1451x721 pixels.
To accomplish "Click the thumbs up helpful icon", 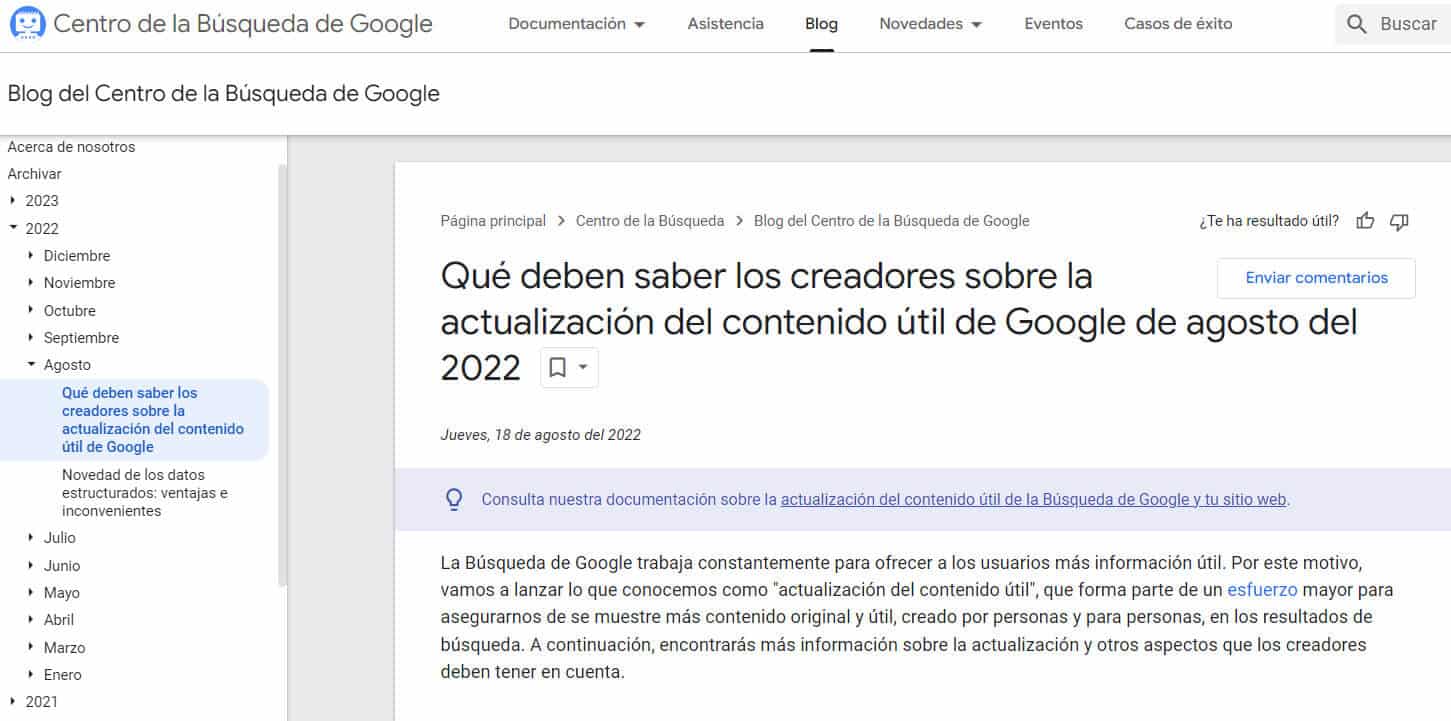I will (1365, 221).
